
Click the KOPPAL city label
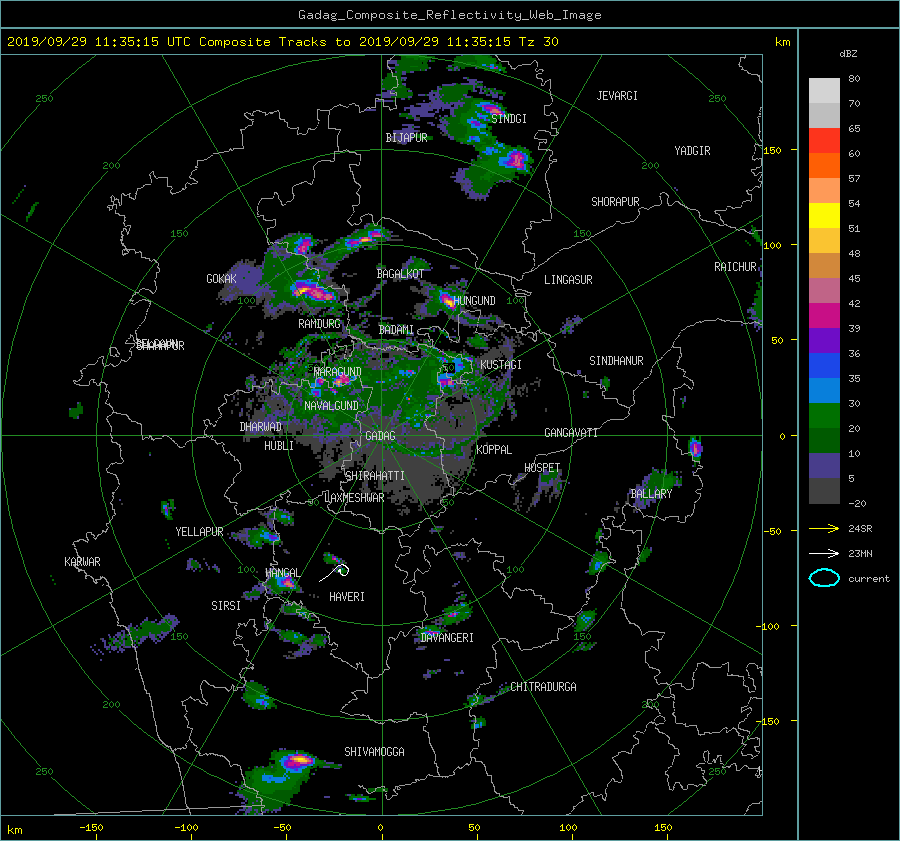tap(494, 450)
